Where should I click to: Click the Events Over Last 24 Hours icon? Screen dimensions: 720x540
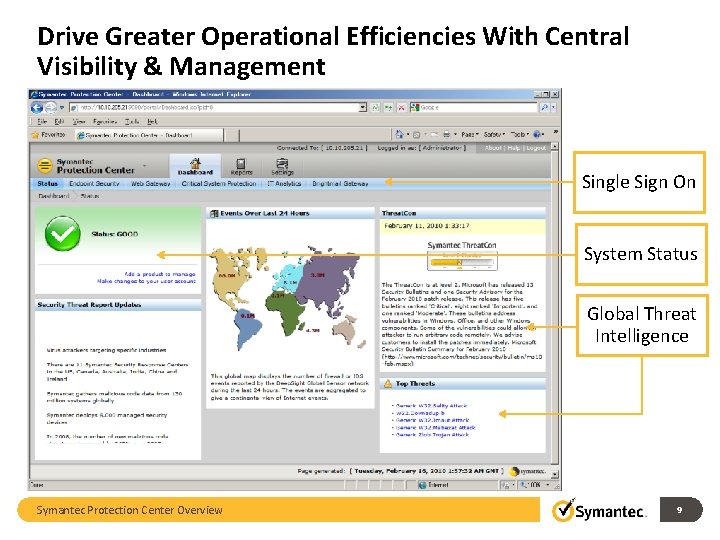tap(214, 214)
